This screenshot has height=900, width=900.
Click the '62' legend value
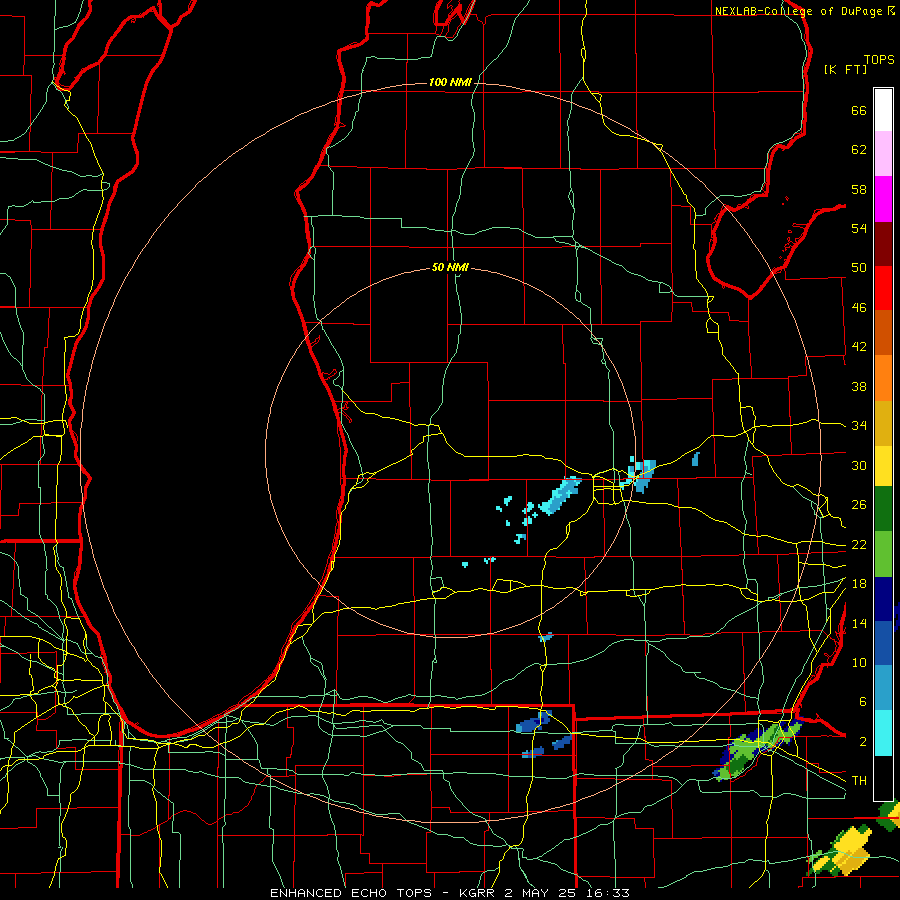tap(859, 150)
